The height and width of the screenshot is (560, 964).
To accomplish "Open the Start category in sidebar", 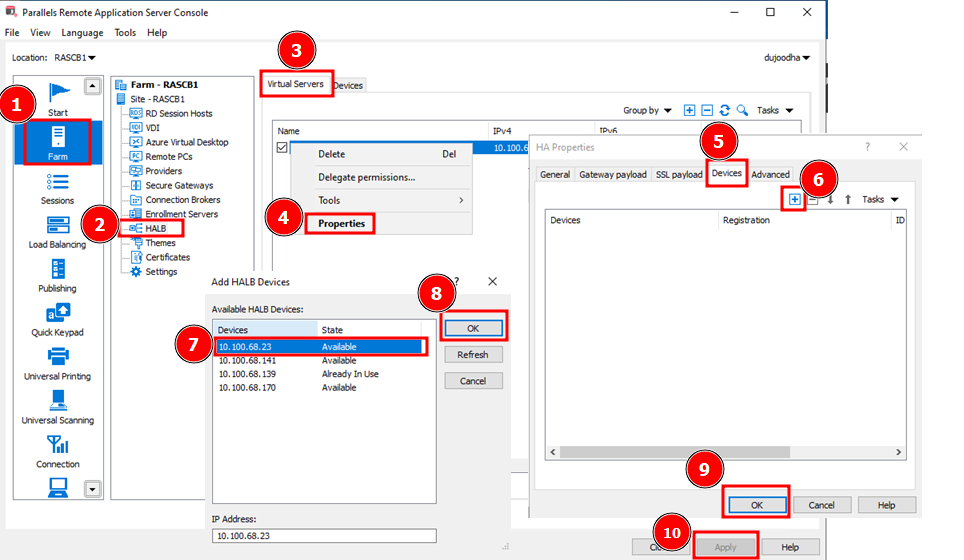I will (58, 100).
